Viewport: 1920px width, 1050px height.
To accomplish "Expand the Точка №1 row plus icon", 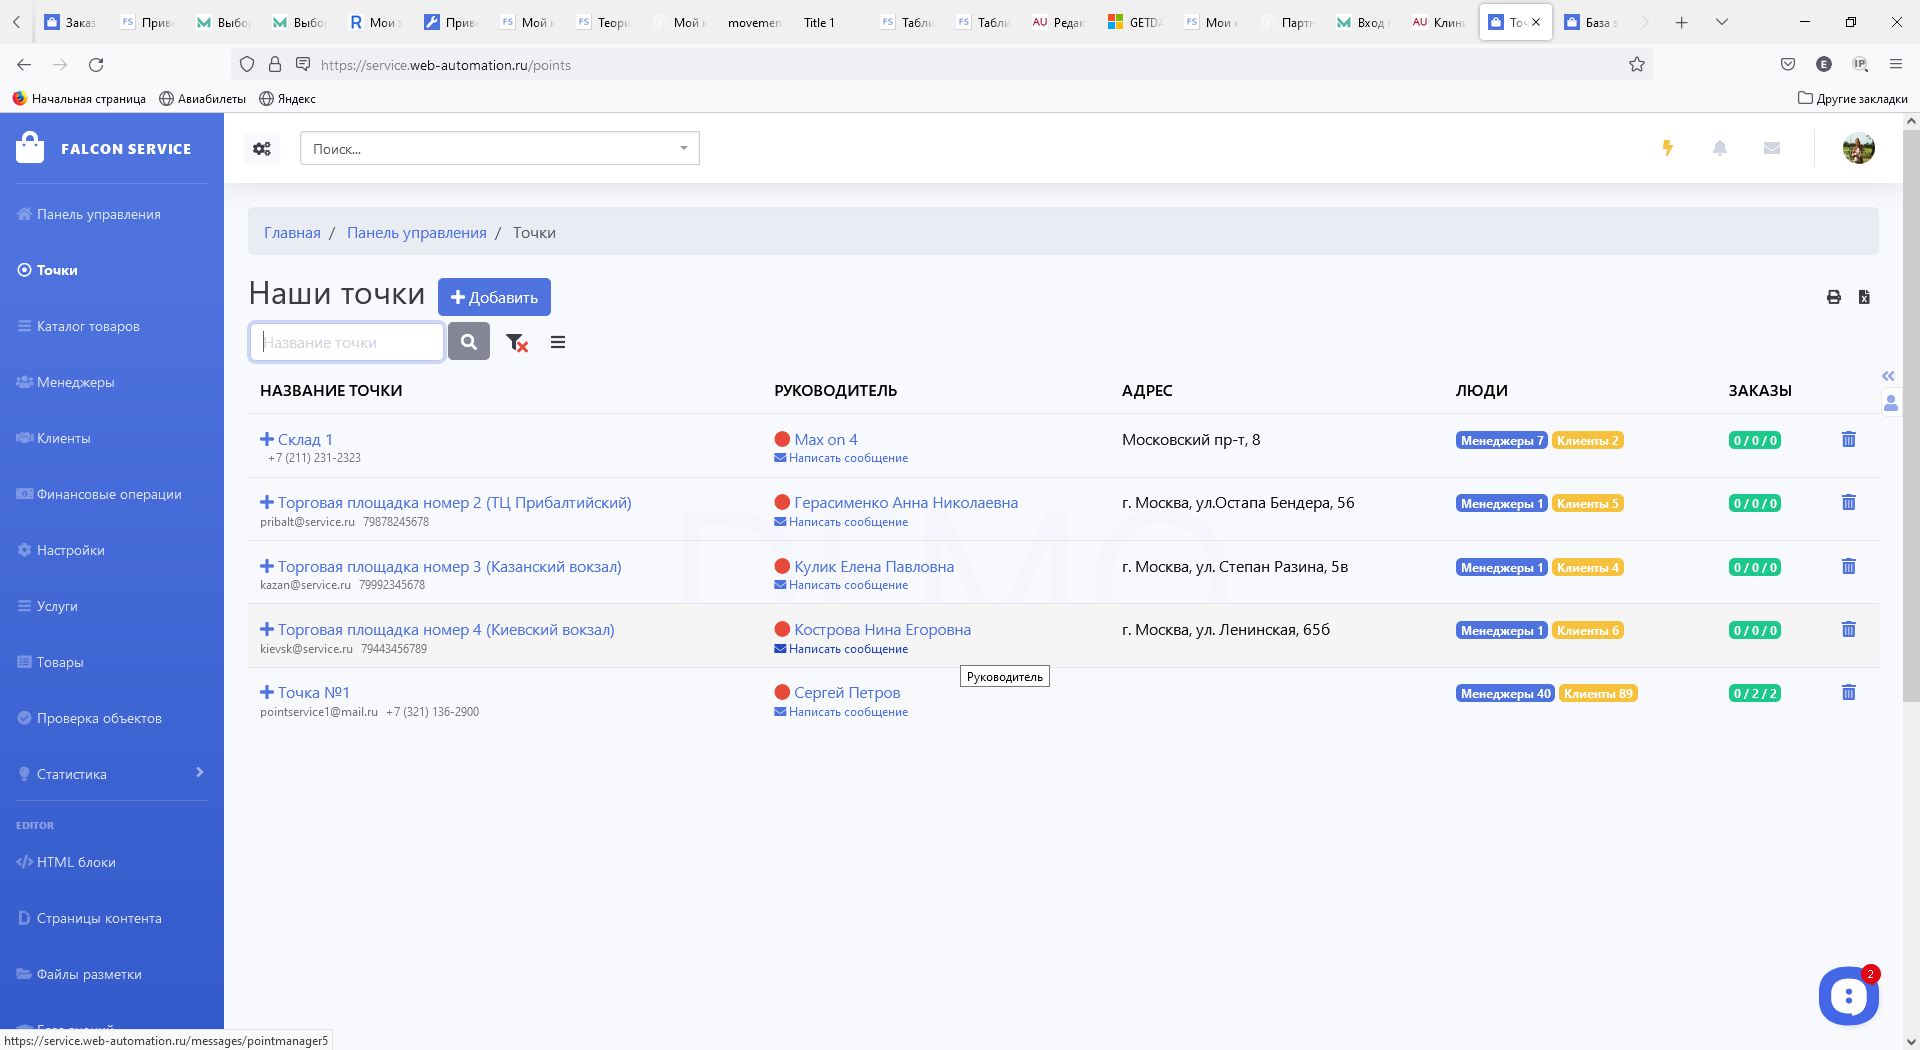I will tap(267, 692).
